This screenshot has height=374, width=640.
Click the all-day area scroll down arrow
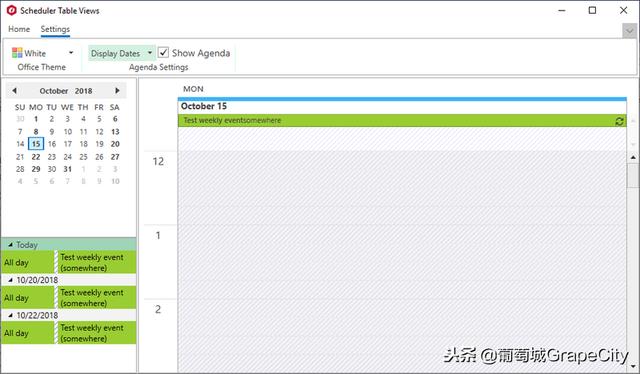(x=633, y=144)
